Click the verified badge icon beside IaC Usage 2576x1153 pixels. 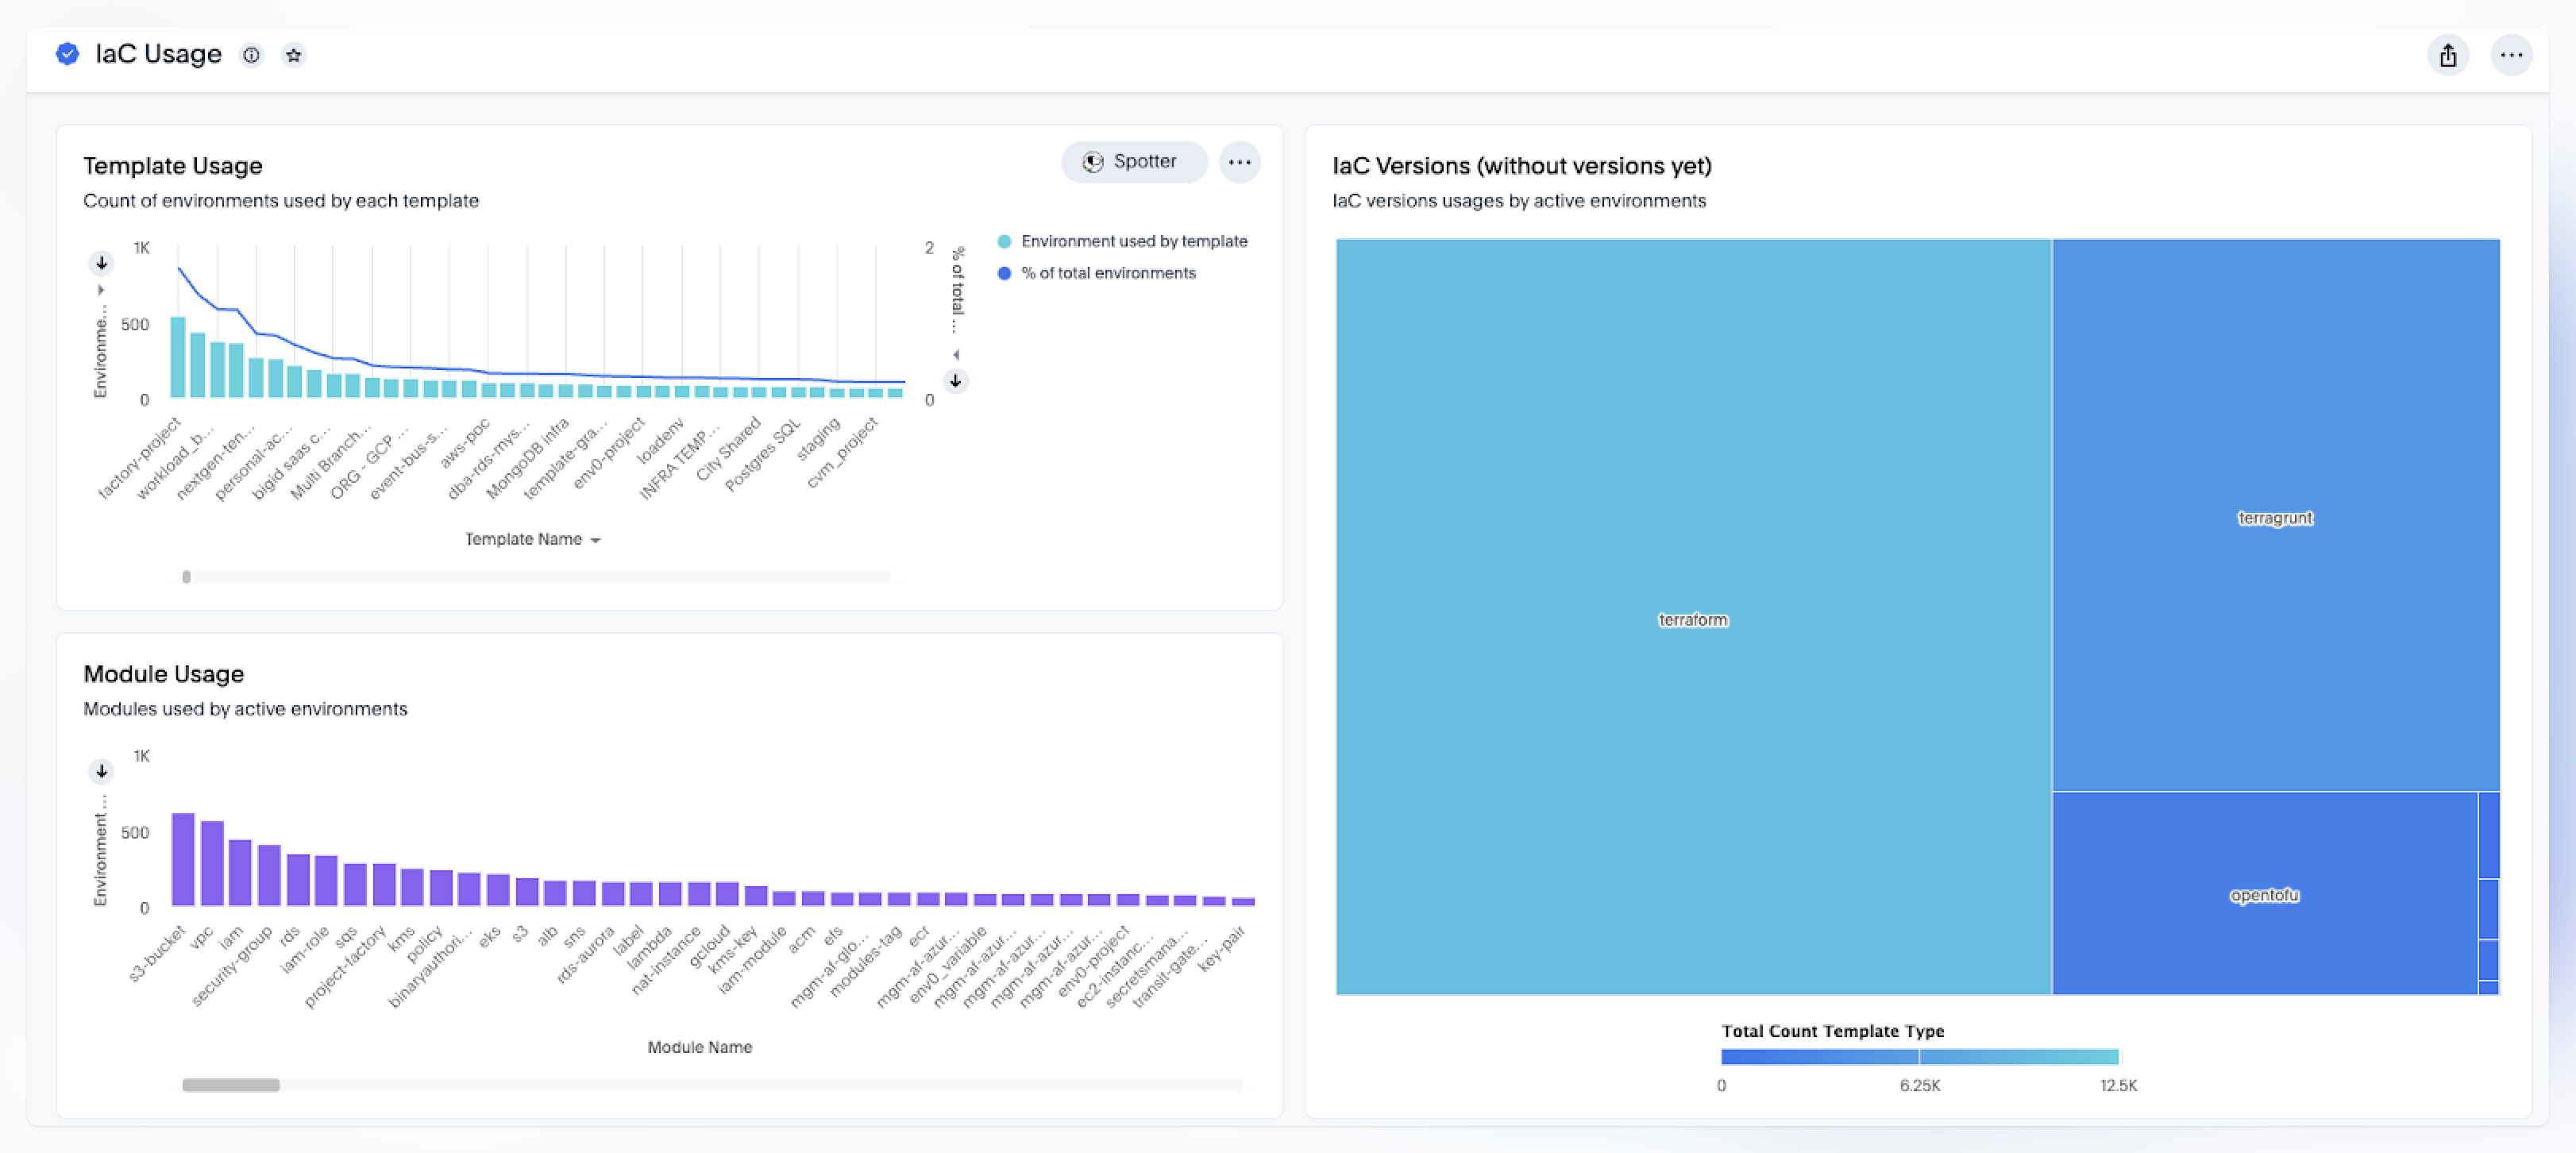coord(67,54)
